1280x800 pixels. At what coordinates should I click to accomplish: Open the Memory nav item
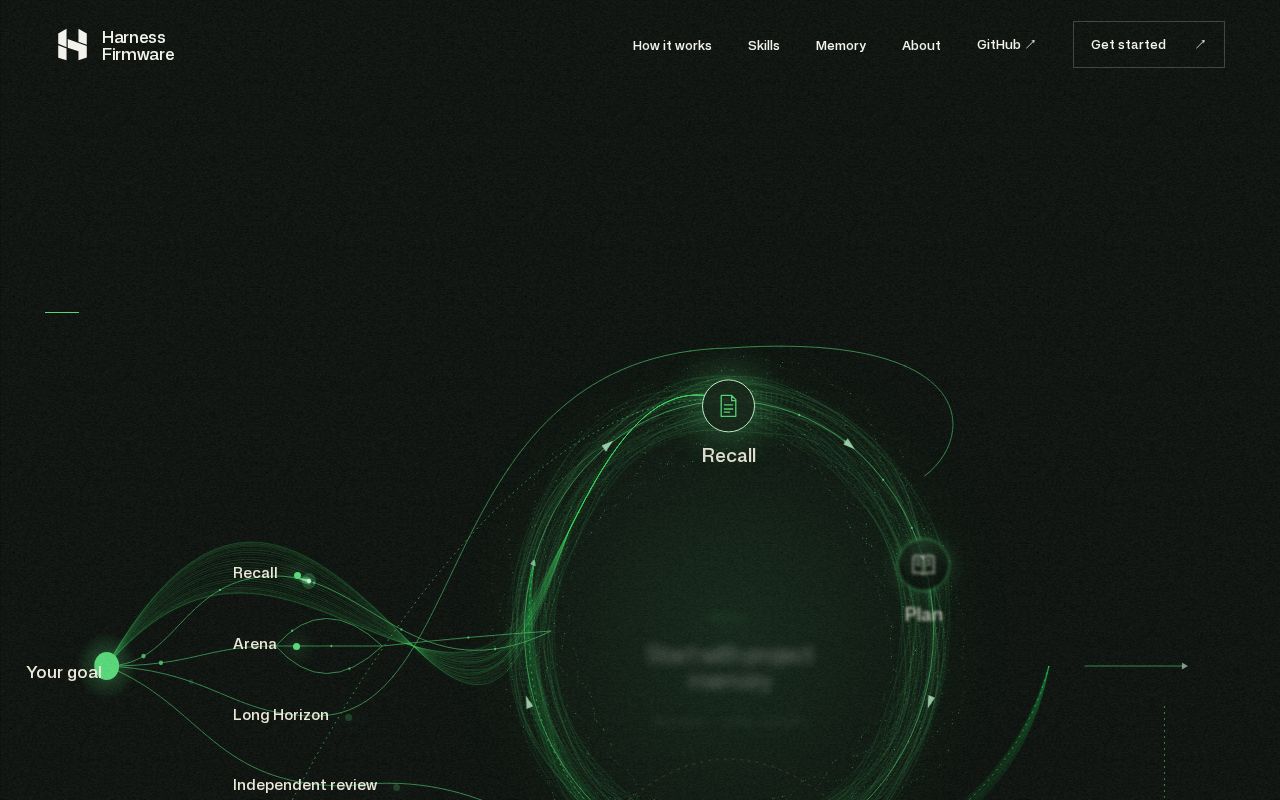tap(841, 45)
